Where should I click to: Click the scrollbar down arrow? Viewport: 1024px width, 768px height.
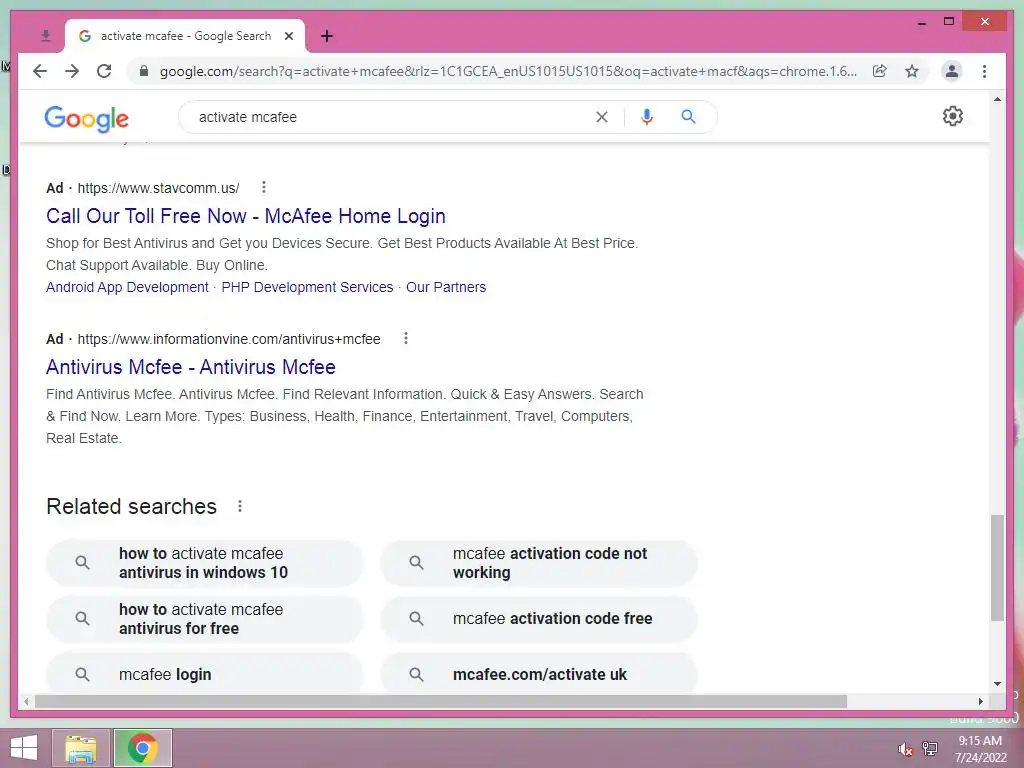(x=997, y=684)
